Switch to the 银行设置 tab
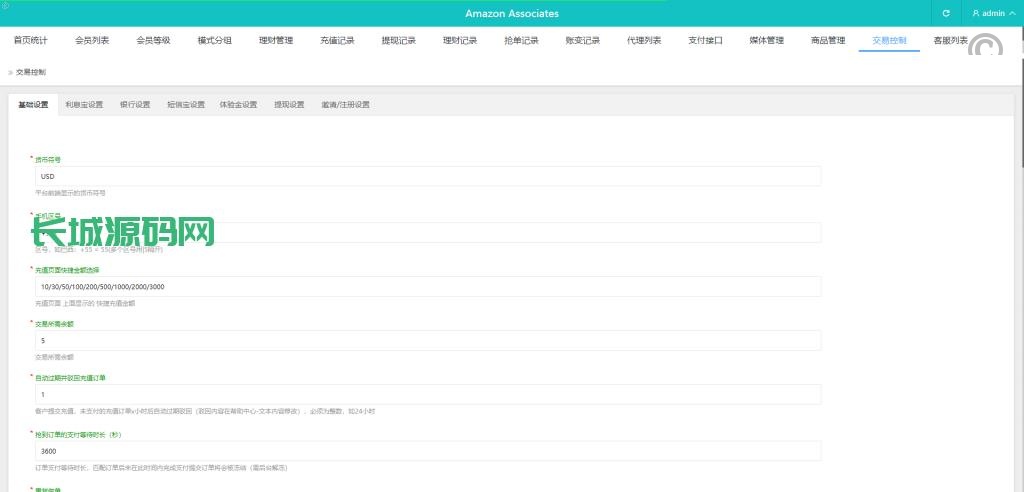Screen dimensions: 1024x492 point(135,105)
